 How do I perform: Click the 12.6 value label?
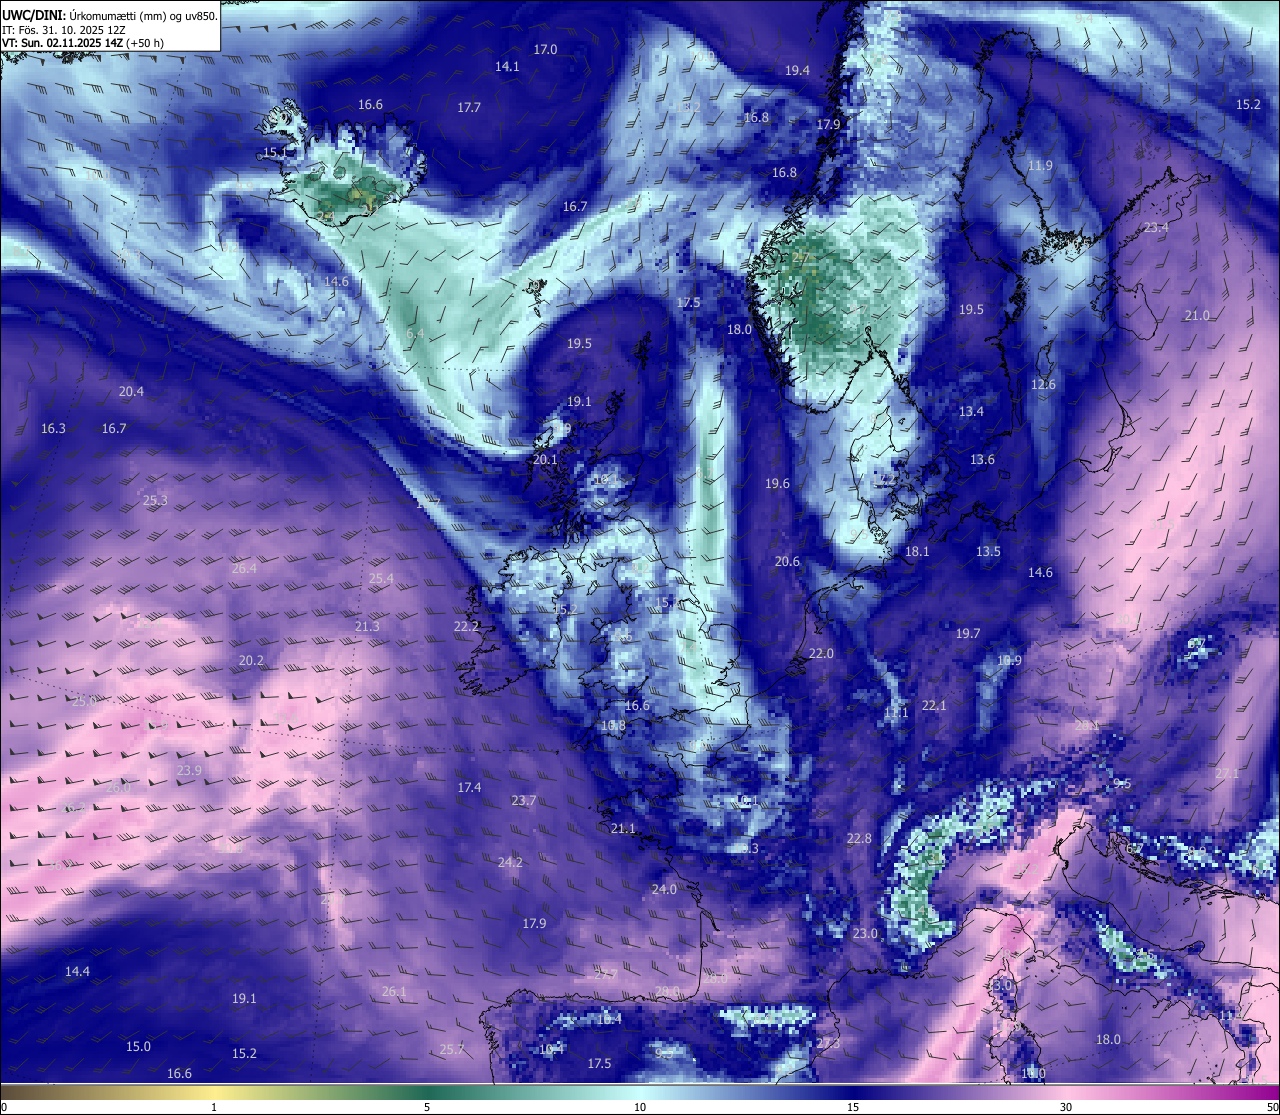point(1043,384)
